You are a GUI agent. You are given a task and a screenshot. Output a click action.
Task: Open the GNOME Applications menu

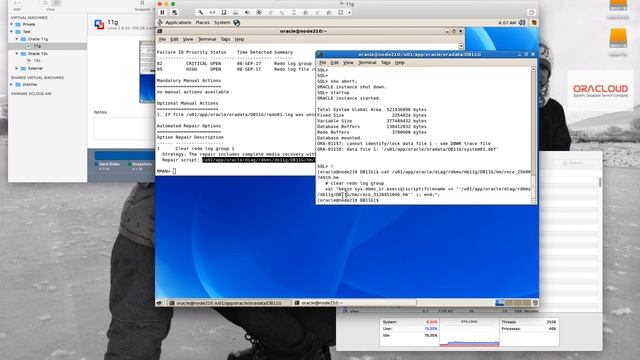(x=178, y=23)
